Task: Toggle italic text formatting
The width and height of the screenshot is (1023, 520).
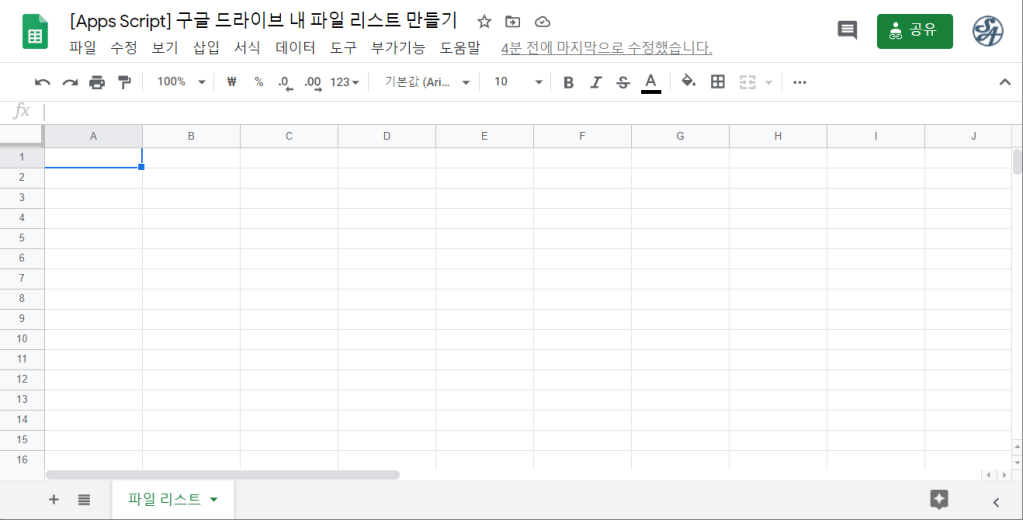Action: [596, 82]
